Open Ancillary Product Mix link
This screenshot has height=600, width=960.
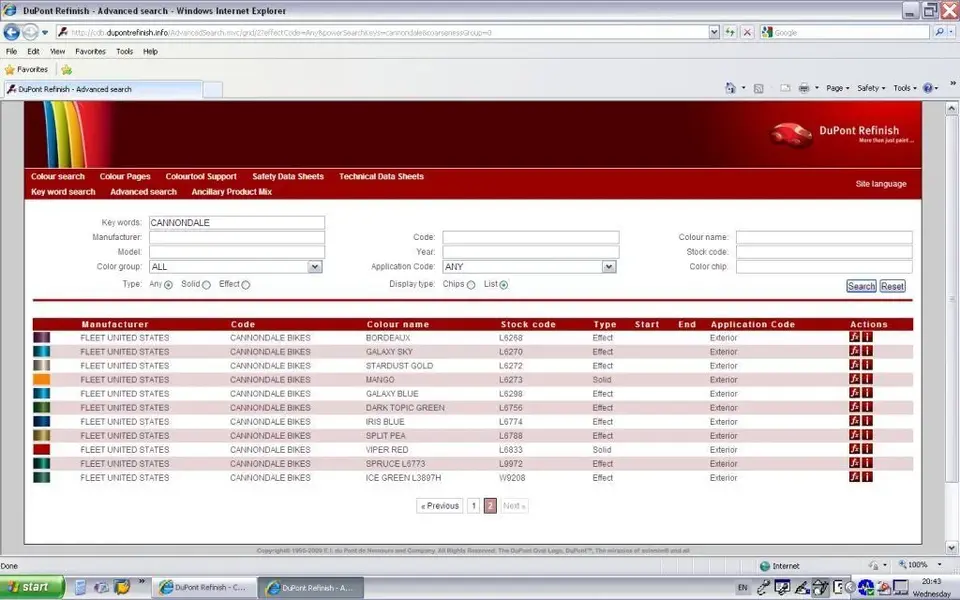tap(231, 192)
